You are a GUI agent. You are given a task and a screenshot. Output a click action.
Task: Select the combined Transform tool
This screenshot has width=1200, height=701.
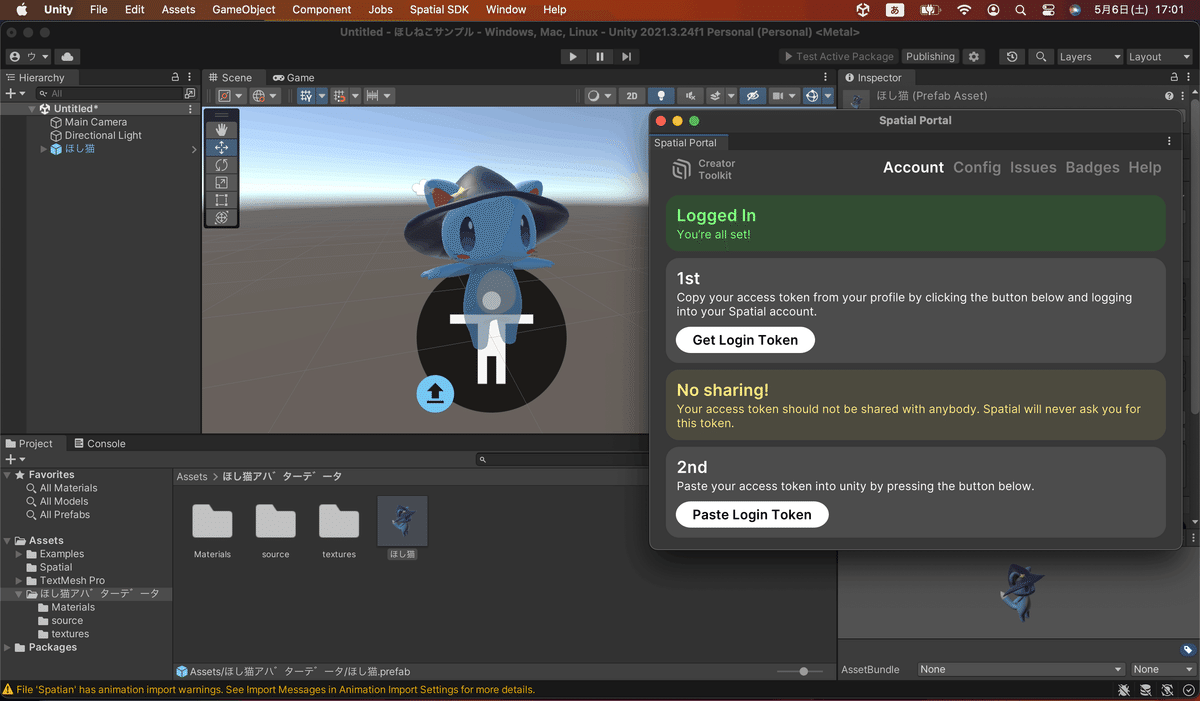coord(222,217)
